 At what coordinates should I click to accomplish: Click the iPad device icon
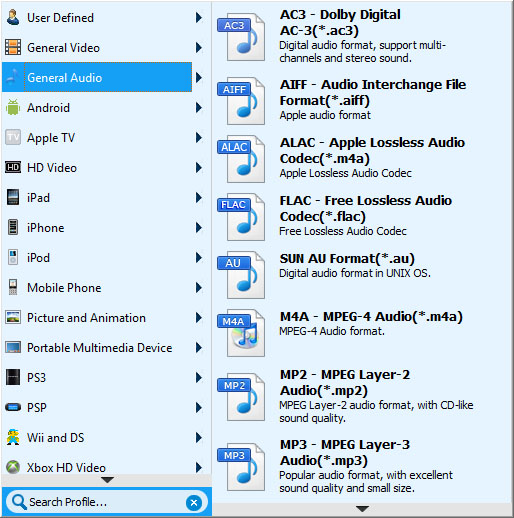[x=13, y=197]
